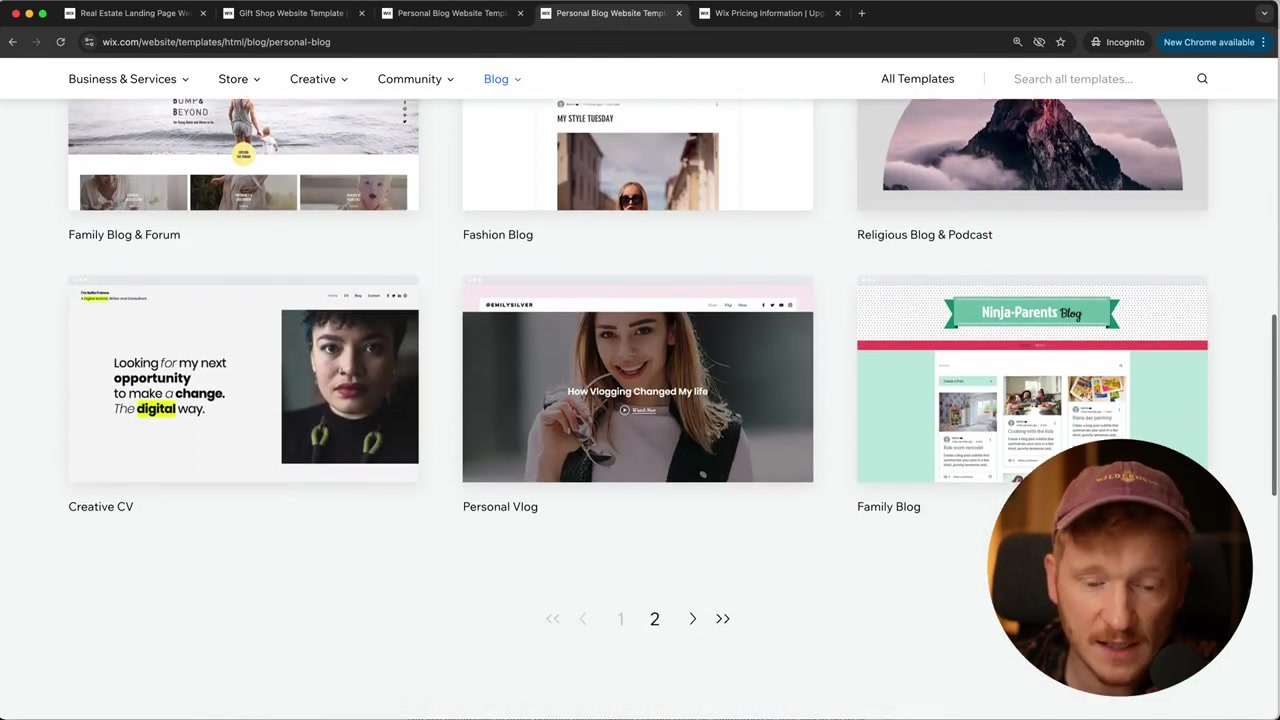Click the eye-slash tracking protection icon
This screenshot has width=1280, height=720.
click(x=1039, y=42)
